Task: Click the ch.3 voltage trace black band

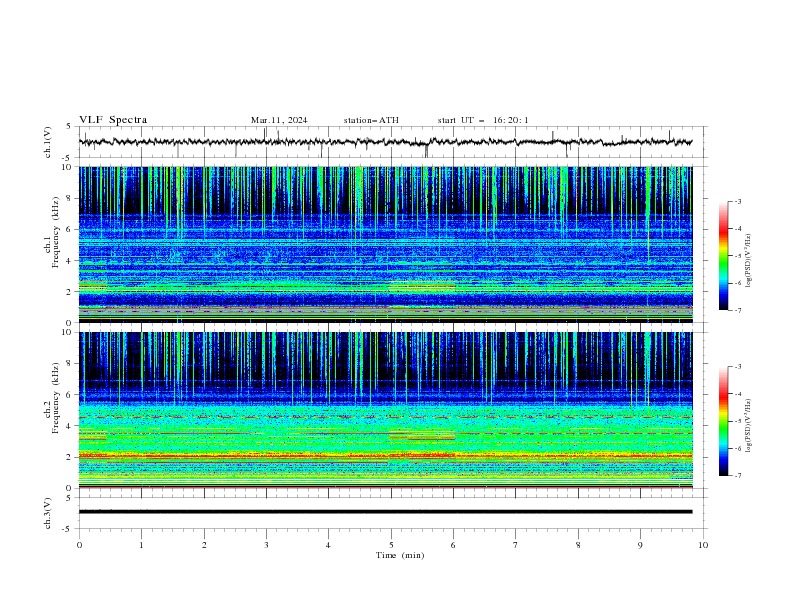Action: click(x=385, y=512)
